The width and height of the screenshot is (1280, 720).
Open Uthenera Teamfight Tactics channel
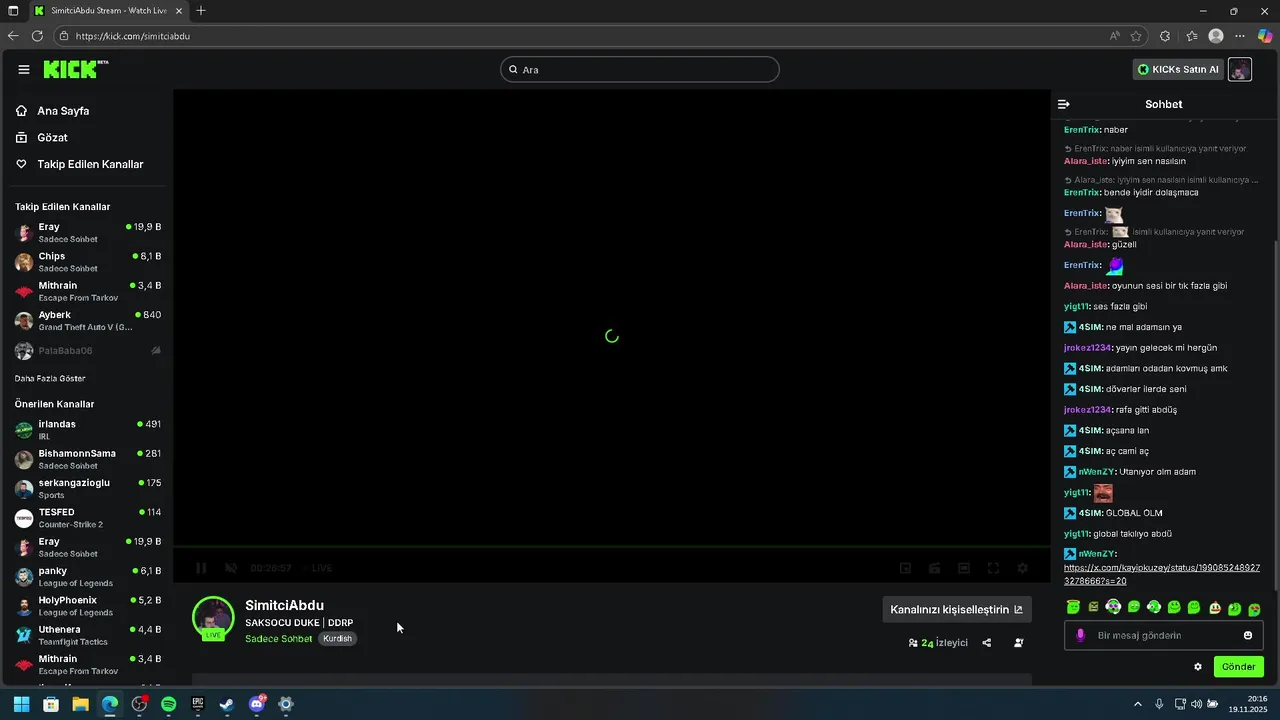tap(88, 635)
